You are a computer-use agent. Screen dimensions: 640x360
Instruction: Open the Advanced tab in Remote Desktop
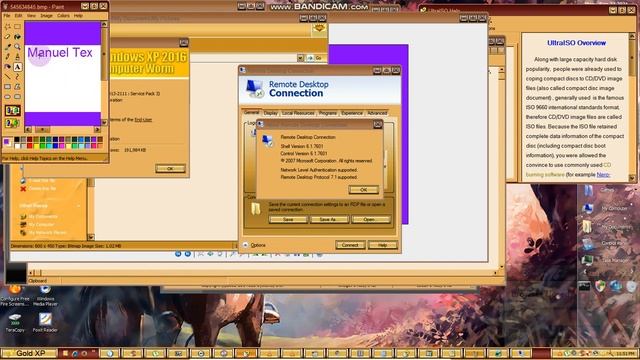[377, 113]
